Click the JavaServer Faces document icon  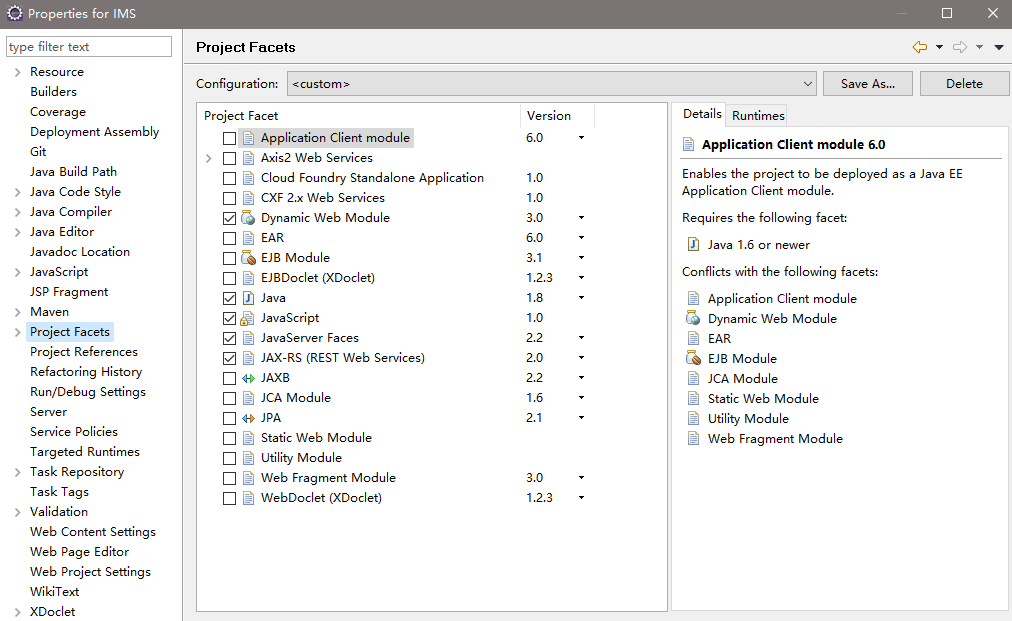tap(248, 338)
